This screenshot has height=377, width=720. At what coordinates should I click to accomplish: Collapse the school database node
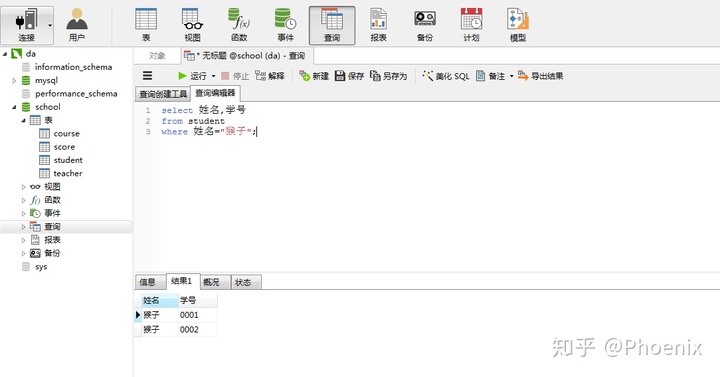point(14,107)
